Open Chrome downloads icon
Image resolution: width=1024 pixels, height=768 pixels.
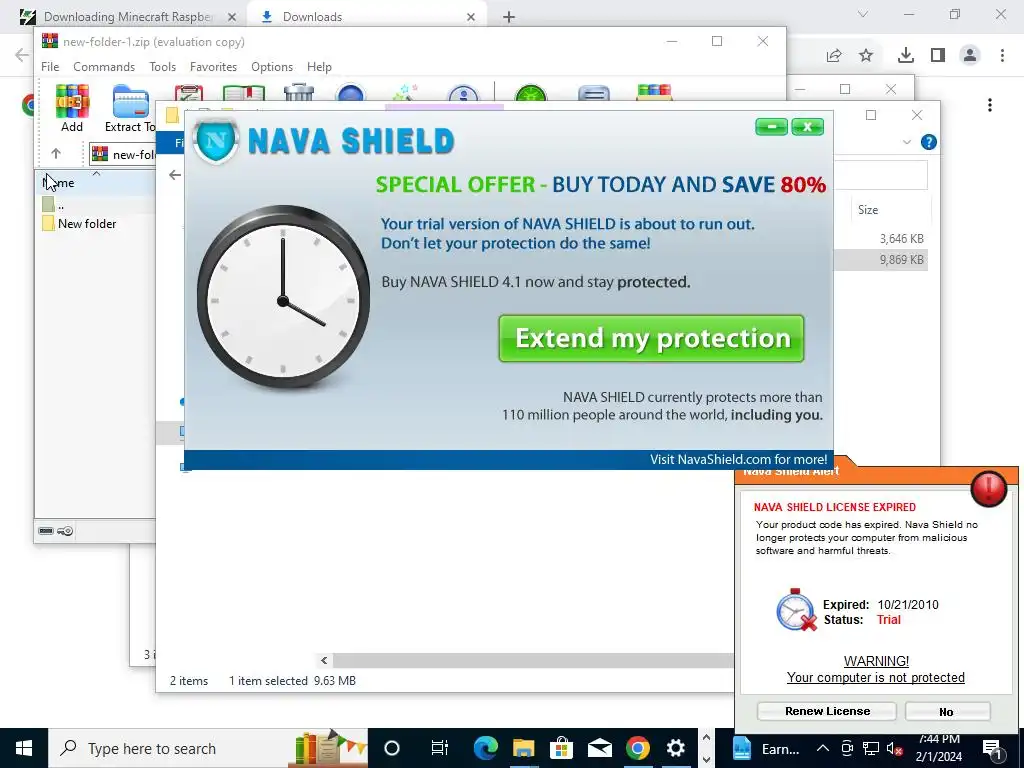[x=905, y=56]
